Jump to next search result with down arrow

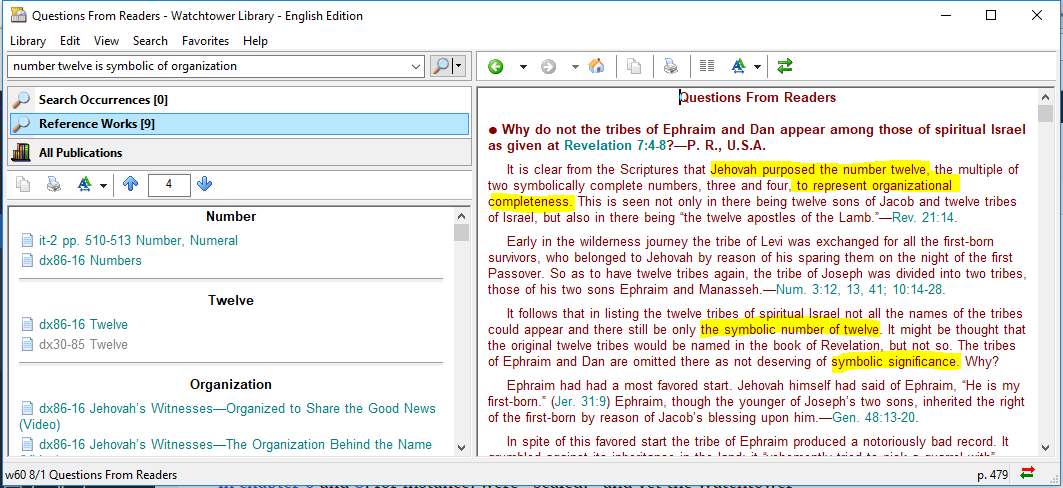(204, 184)
